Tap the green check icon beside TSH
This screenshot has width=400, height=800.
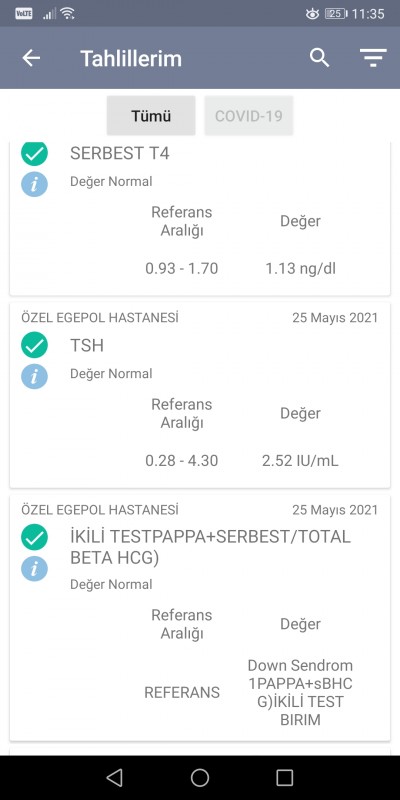click(34, 345)
